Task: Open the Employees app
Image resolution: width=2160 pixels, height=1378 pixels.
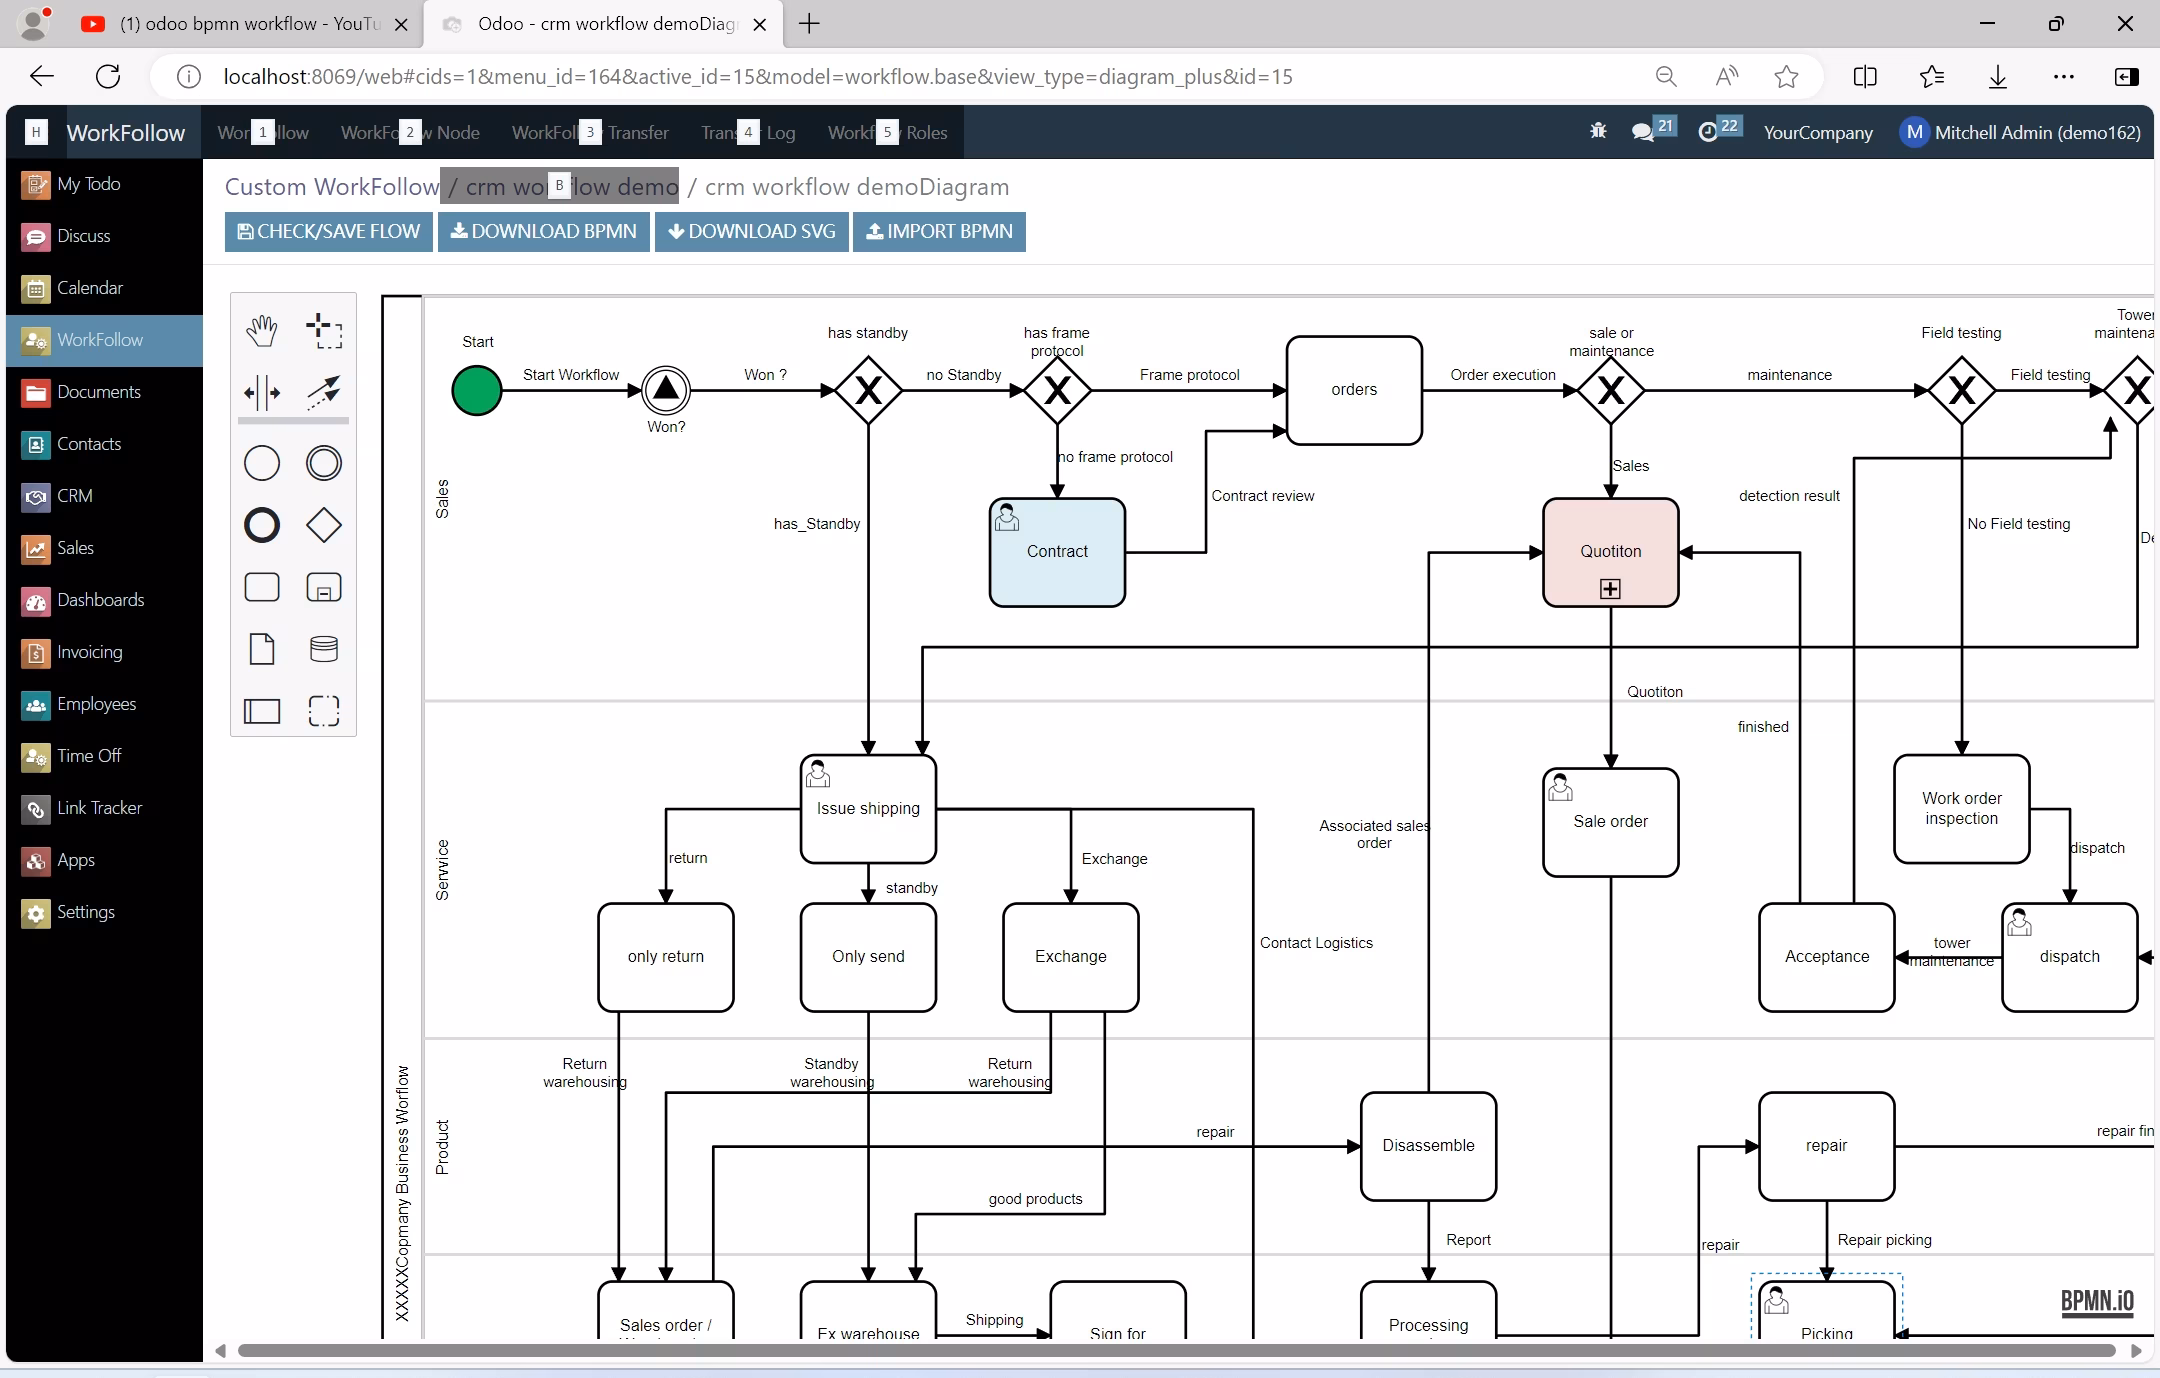Action: (x=104, y=704)
